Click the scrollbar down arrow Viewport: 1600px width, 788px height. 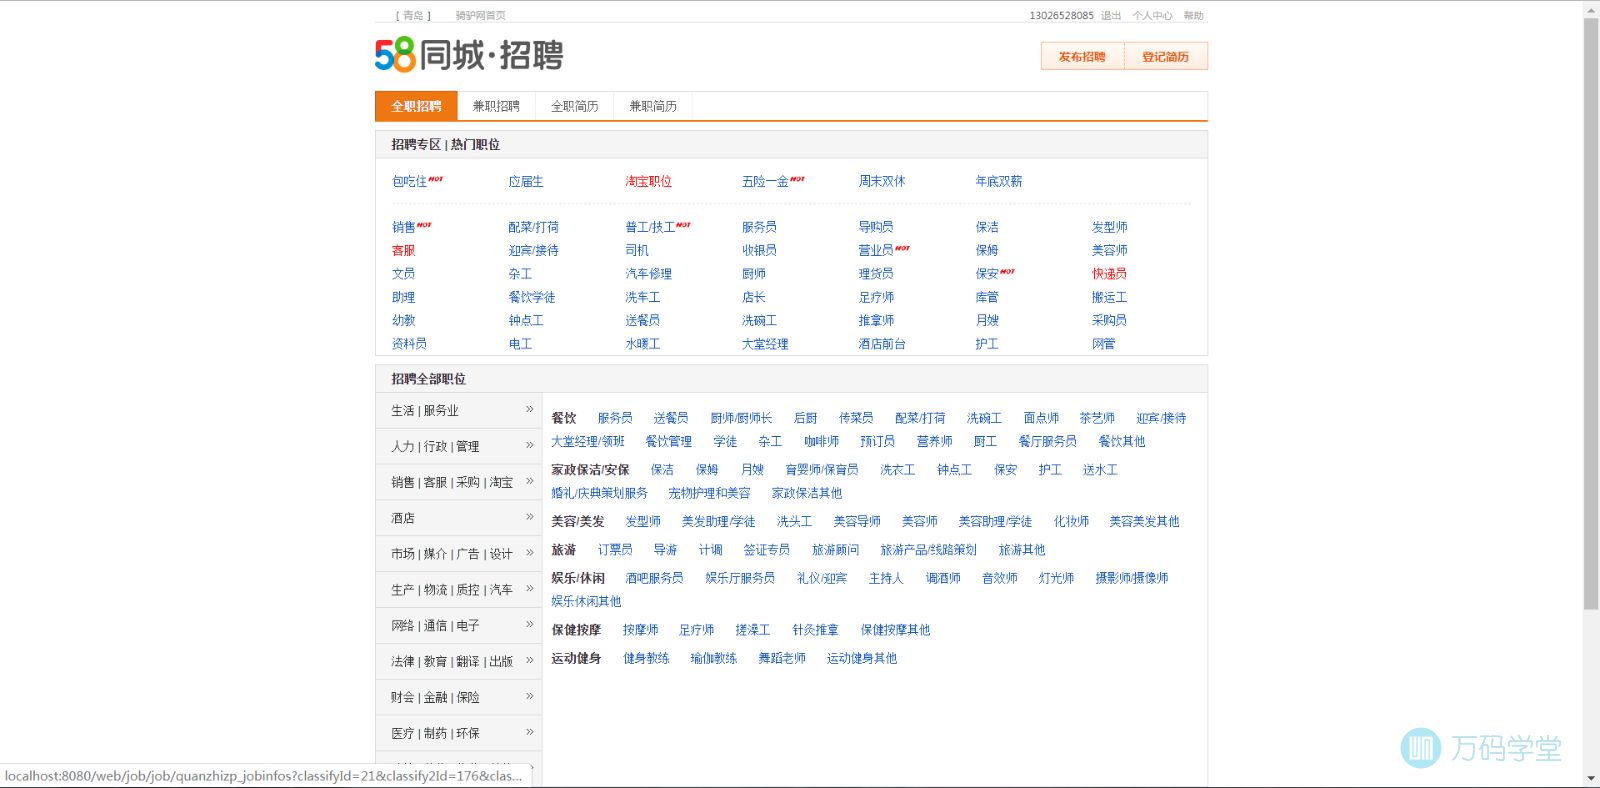coord(1591,779)
